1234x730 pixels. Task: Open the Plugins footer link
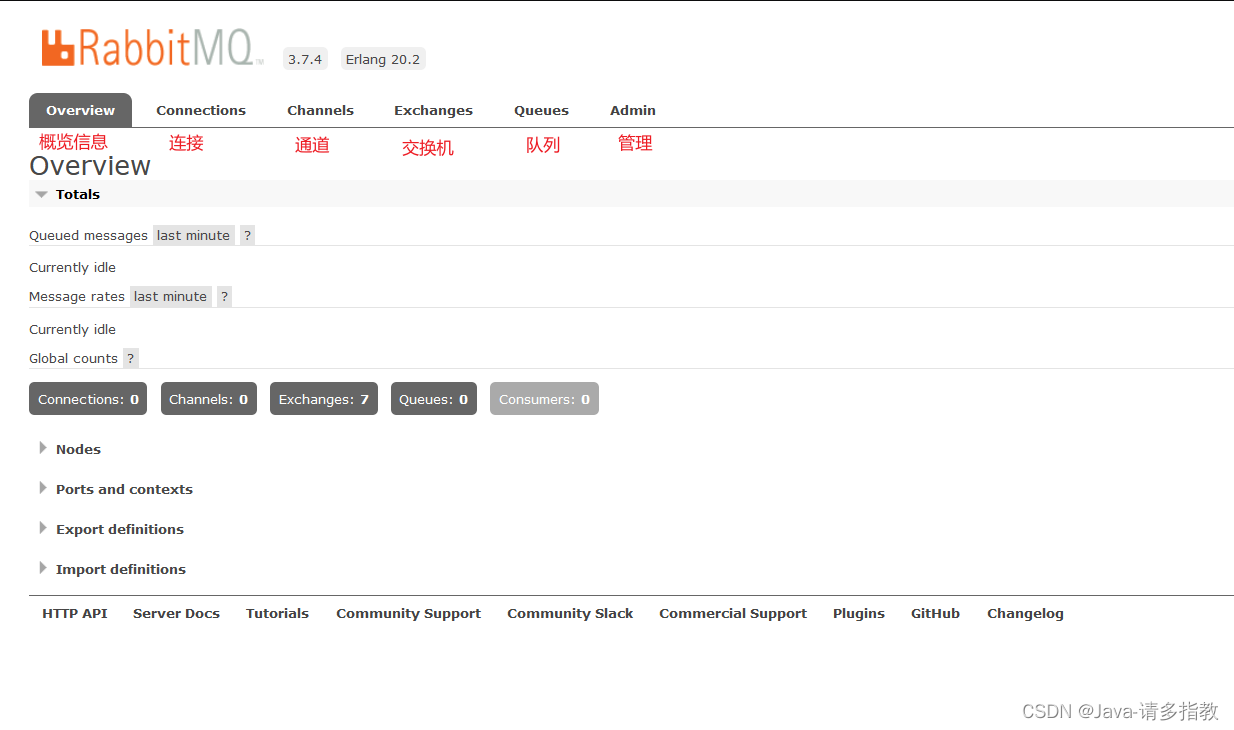click(859, 613)
